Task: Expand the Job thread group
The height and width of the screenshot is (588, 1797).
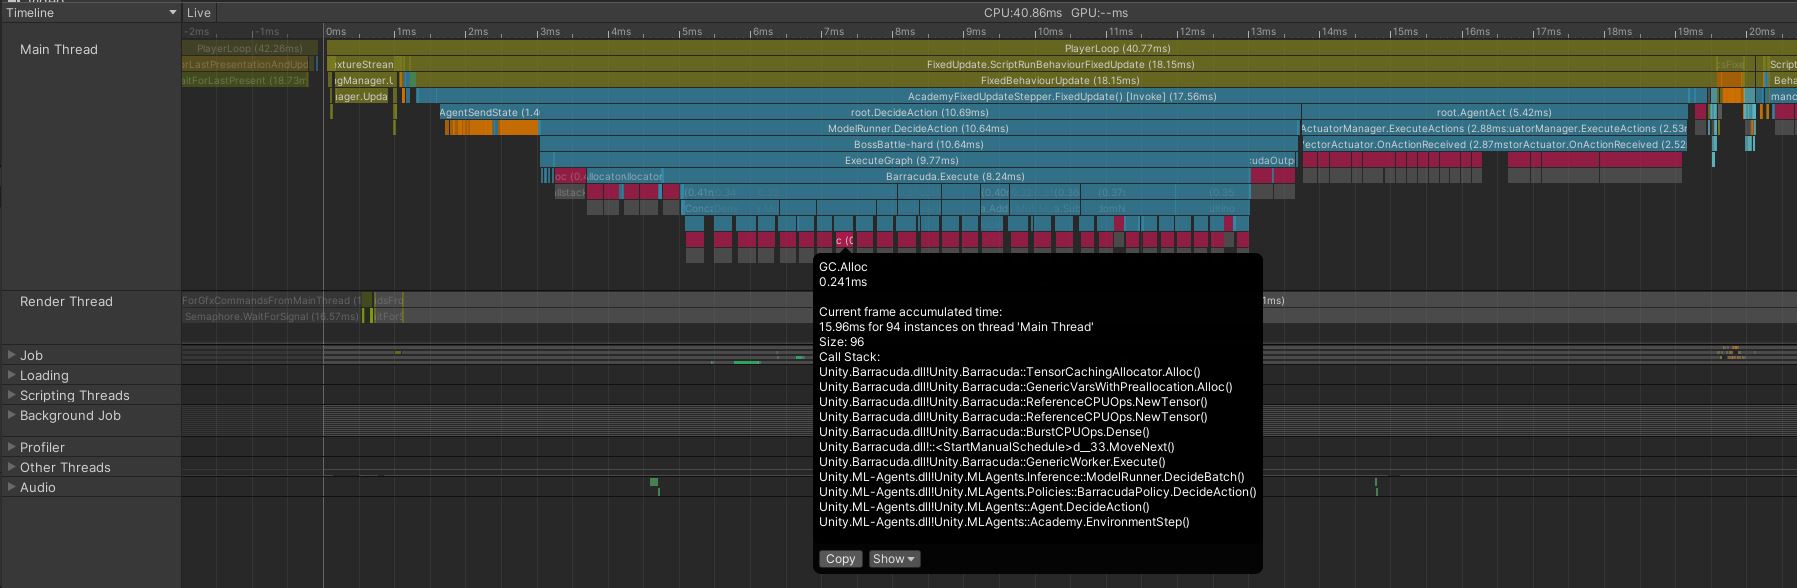Action: (x=11, y=355)
